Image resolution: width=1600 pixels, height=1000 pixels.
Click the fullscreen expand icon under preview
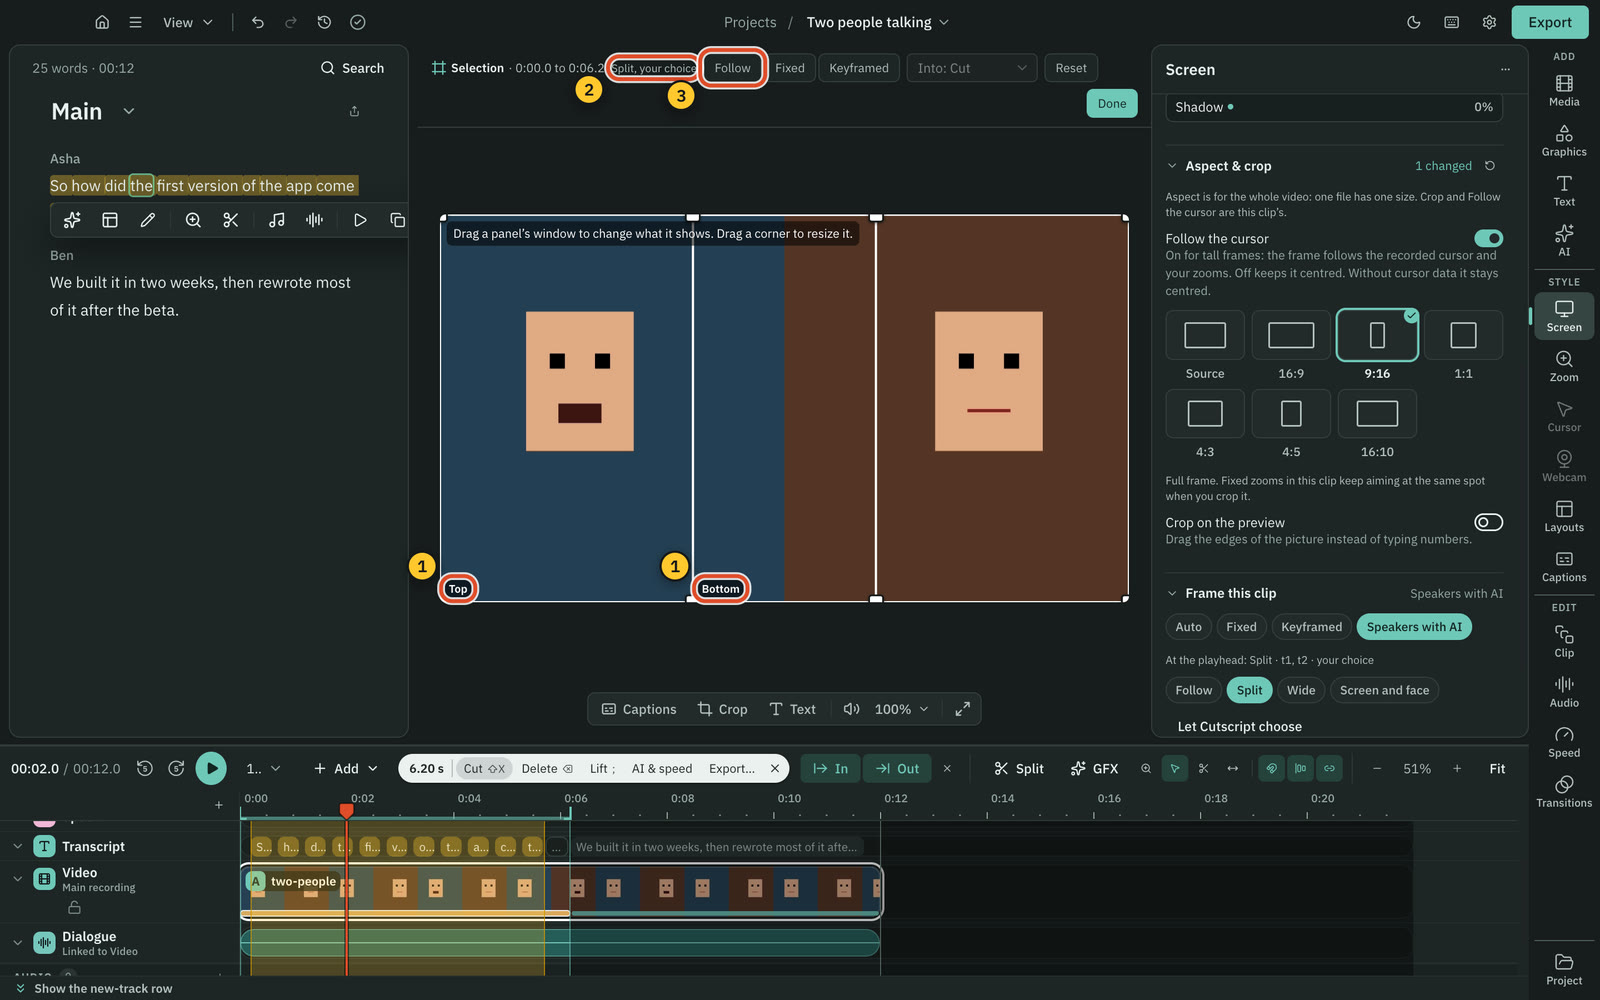[x=962, y=709]
